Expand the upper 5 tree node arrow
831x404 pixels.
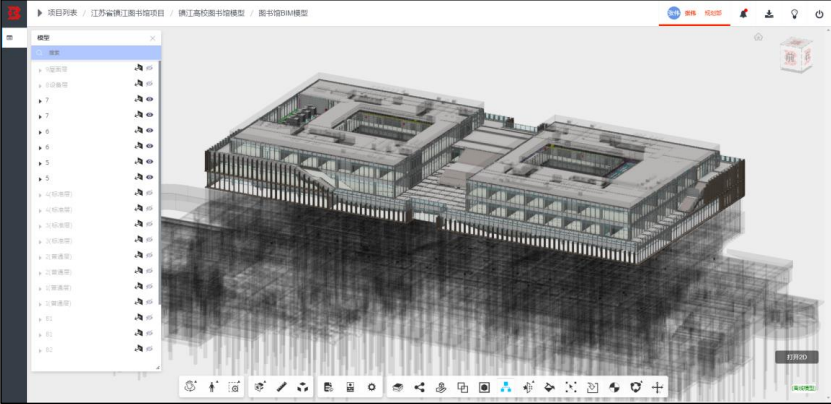click(x=40, y=163)
